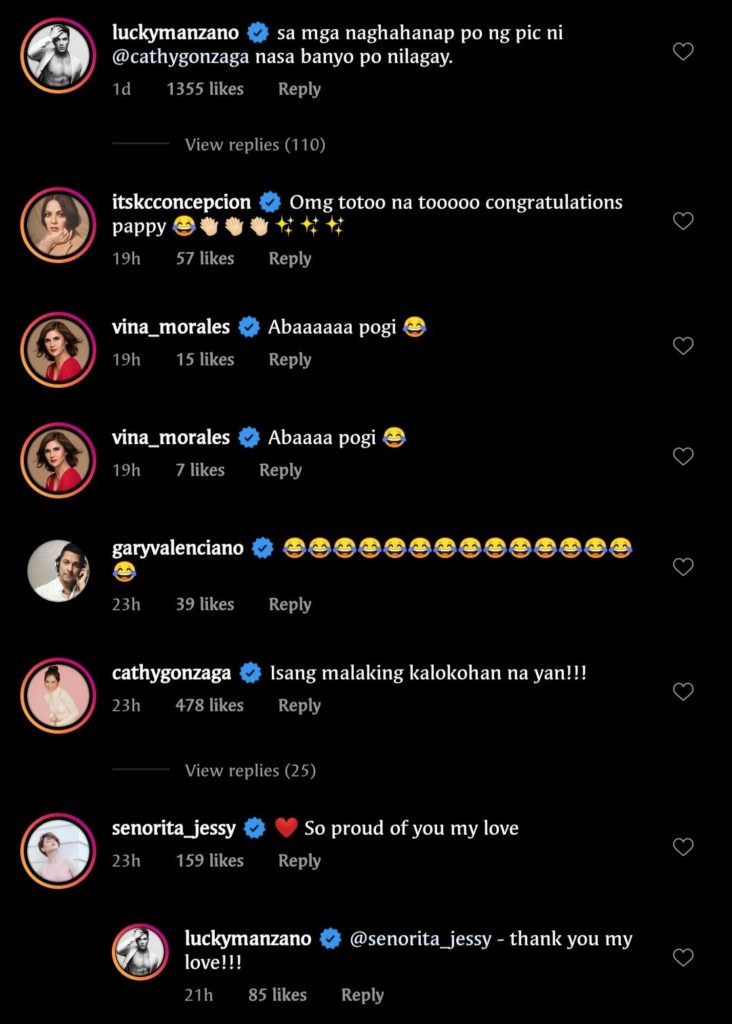Reply to garyvalenciano's comment
The height and width of the screenshot is (1024, 732).
click(290, 604)
